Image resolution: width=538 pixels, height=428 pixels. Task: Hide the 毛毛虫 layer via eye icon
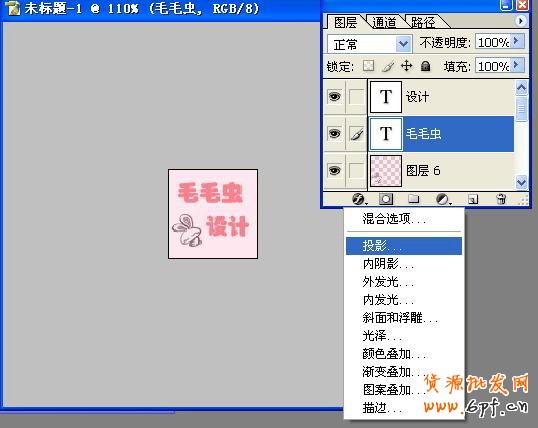pyautogui.click(x=334, y=133)
